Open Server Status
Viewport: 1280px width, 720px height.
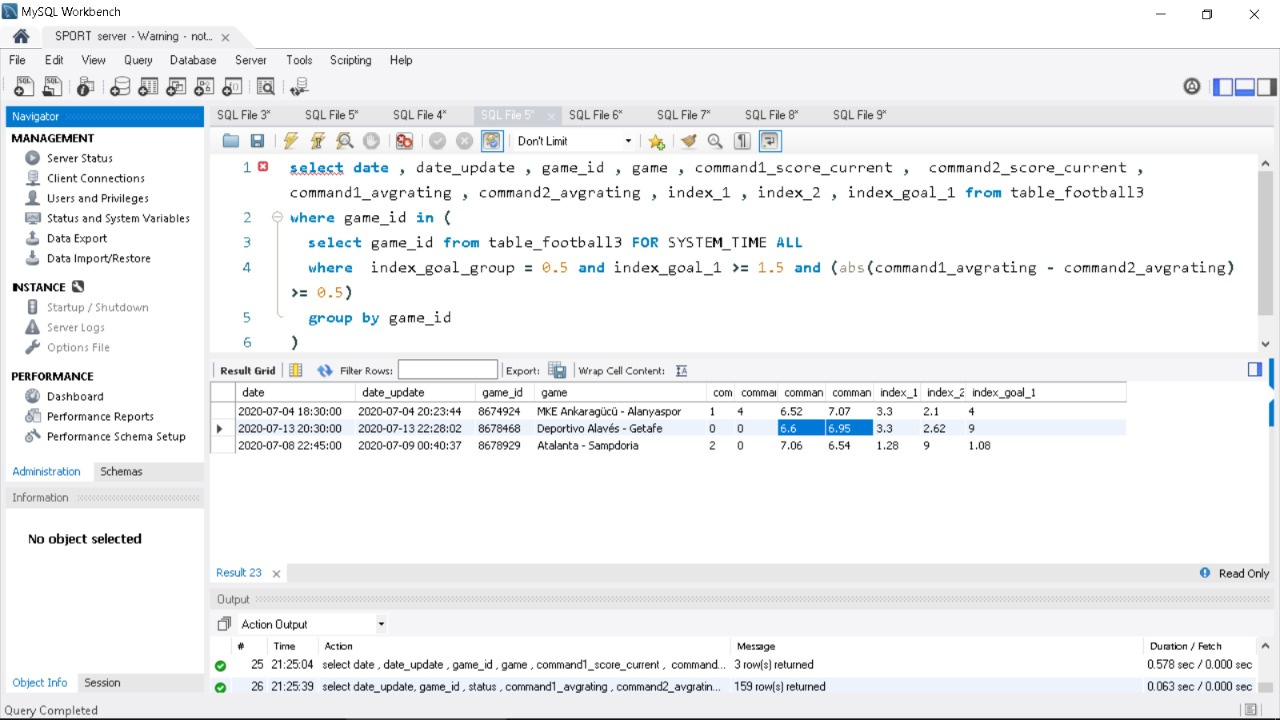[x=80, y=158]
